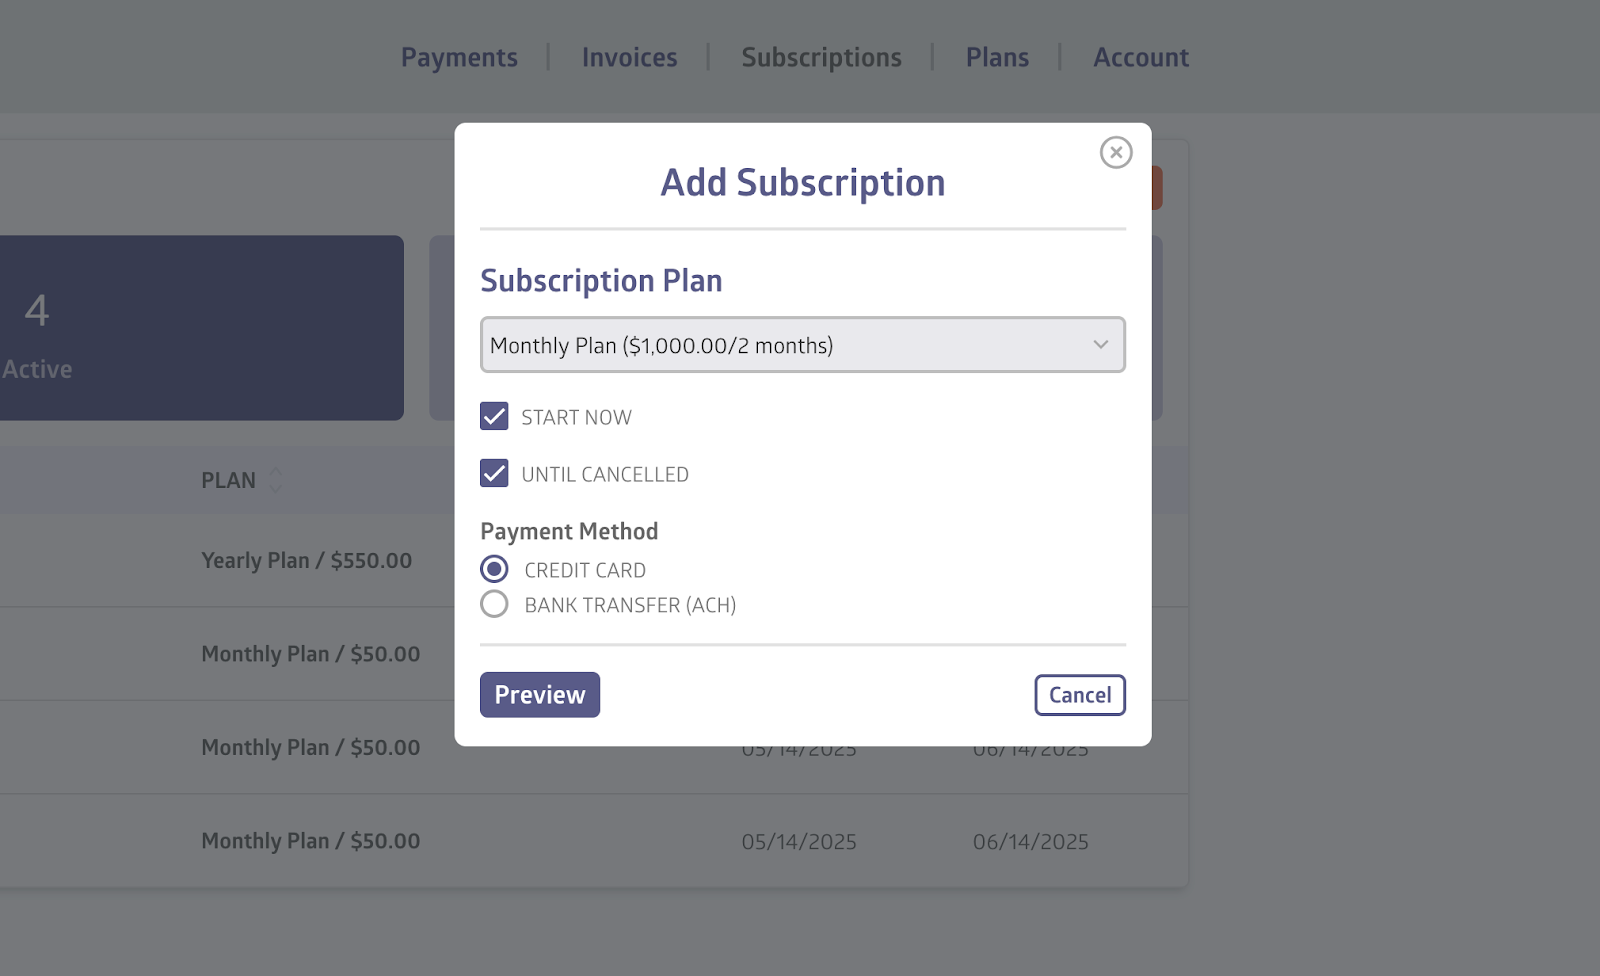Click the Preview button

click(x=540, y=695)
